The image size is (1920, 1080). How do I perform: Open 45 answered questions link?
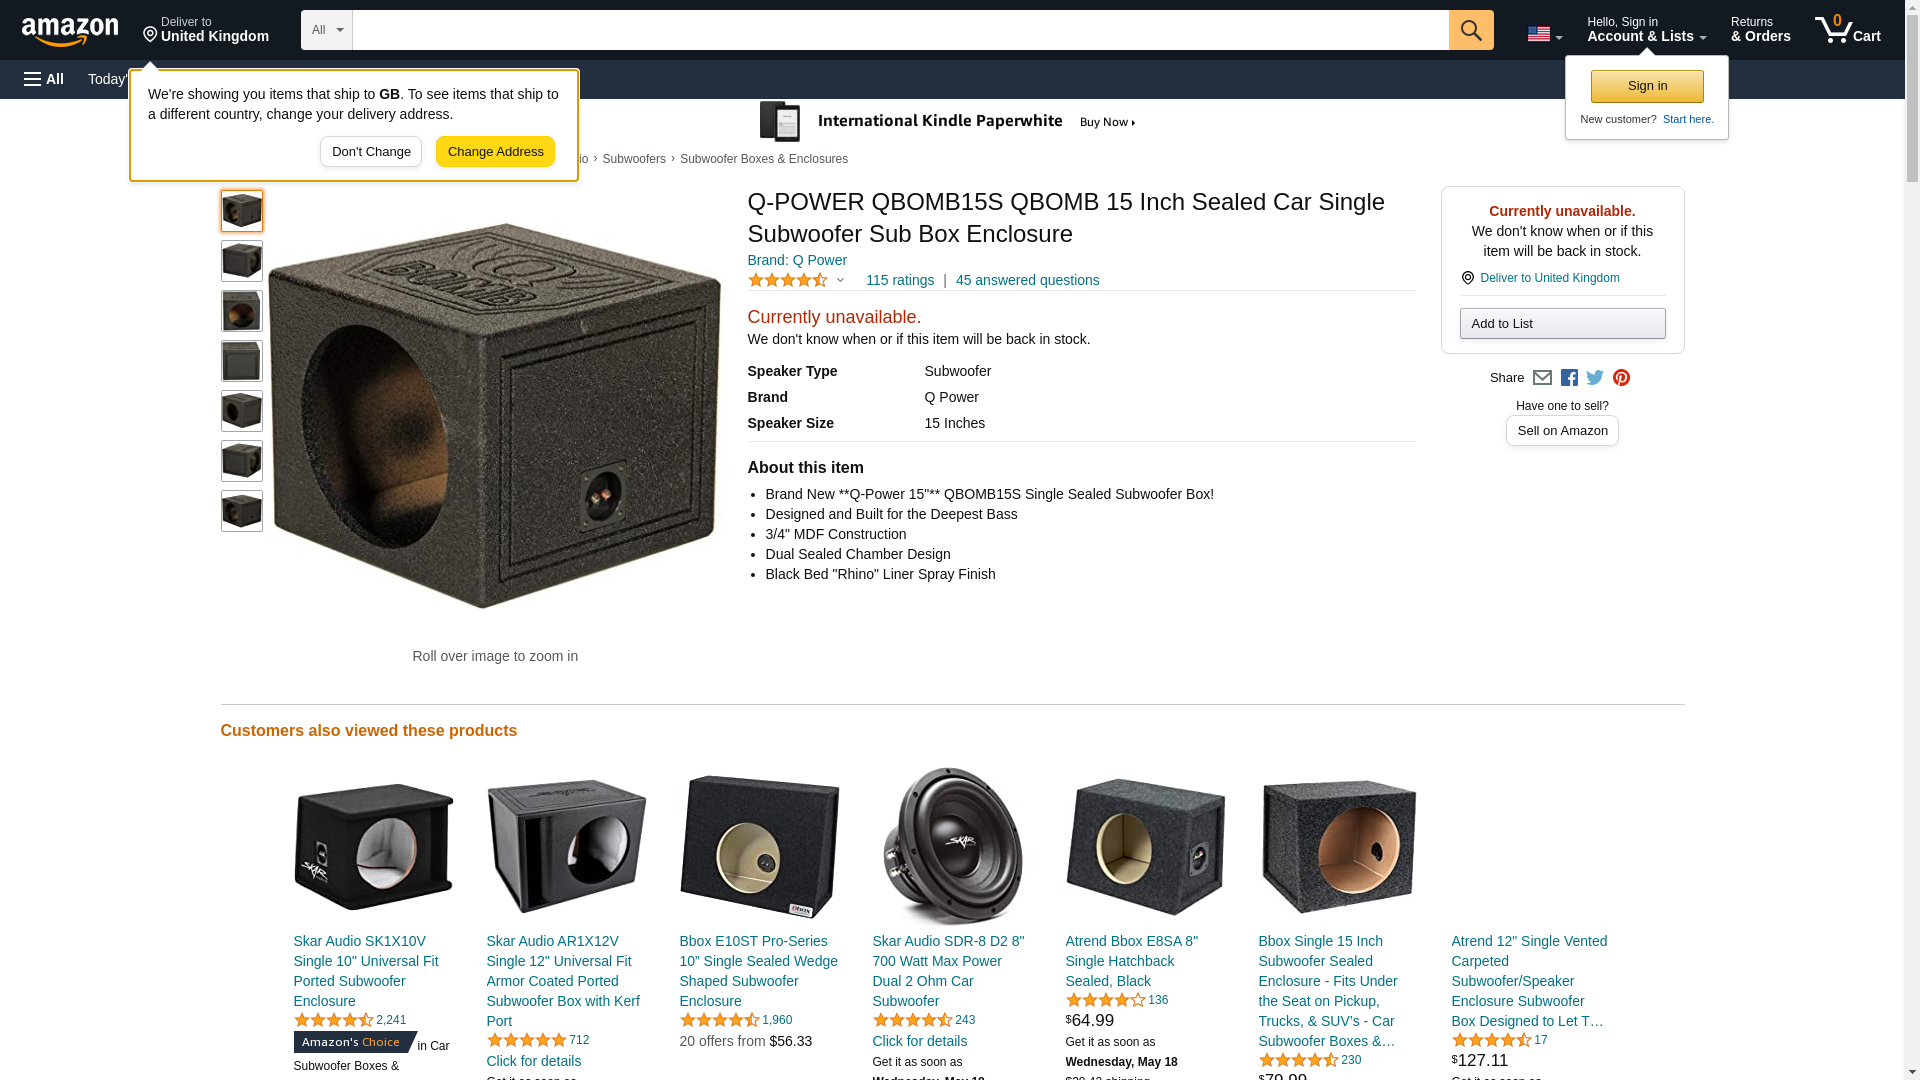1027,281
